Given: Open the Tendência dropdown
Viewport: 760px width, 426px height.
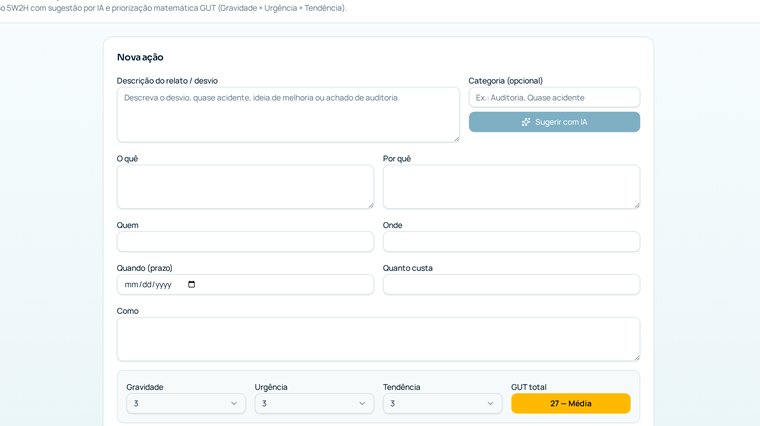Looking at the screenshot, I should point(442,403).
